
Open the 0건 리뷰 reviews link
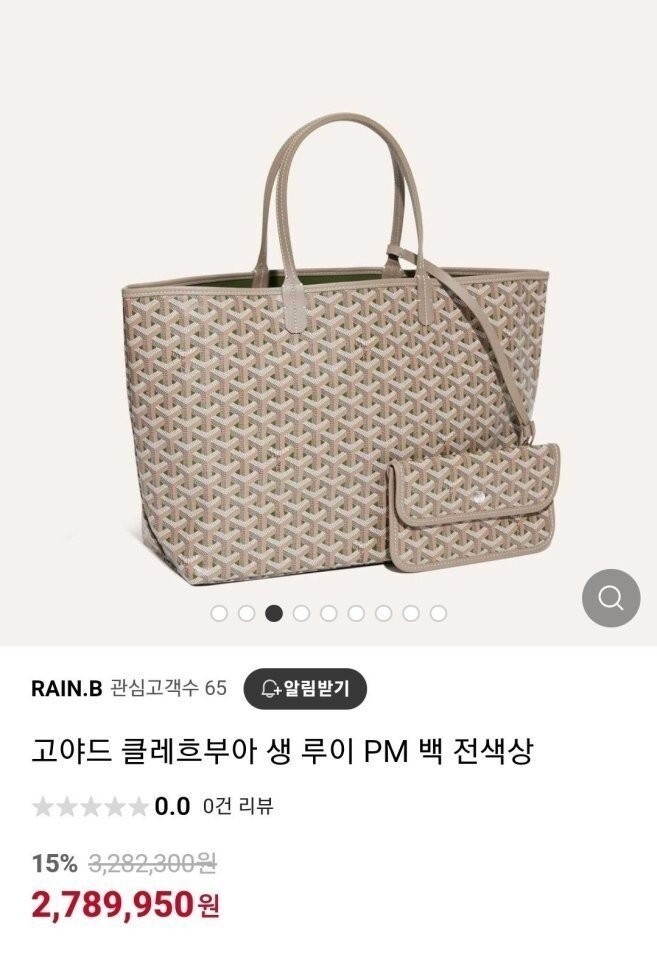[238, 806]
